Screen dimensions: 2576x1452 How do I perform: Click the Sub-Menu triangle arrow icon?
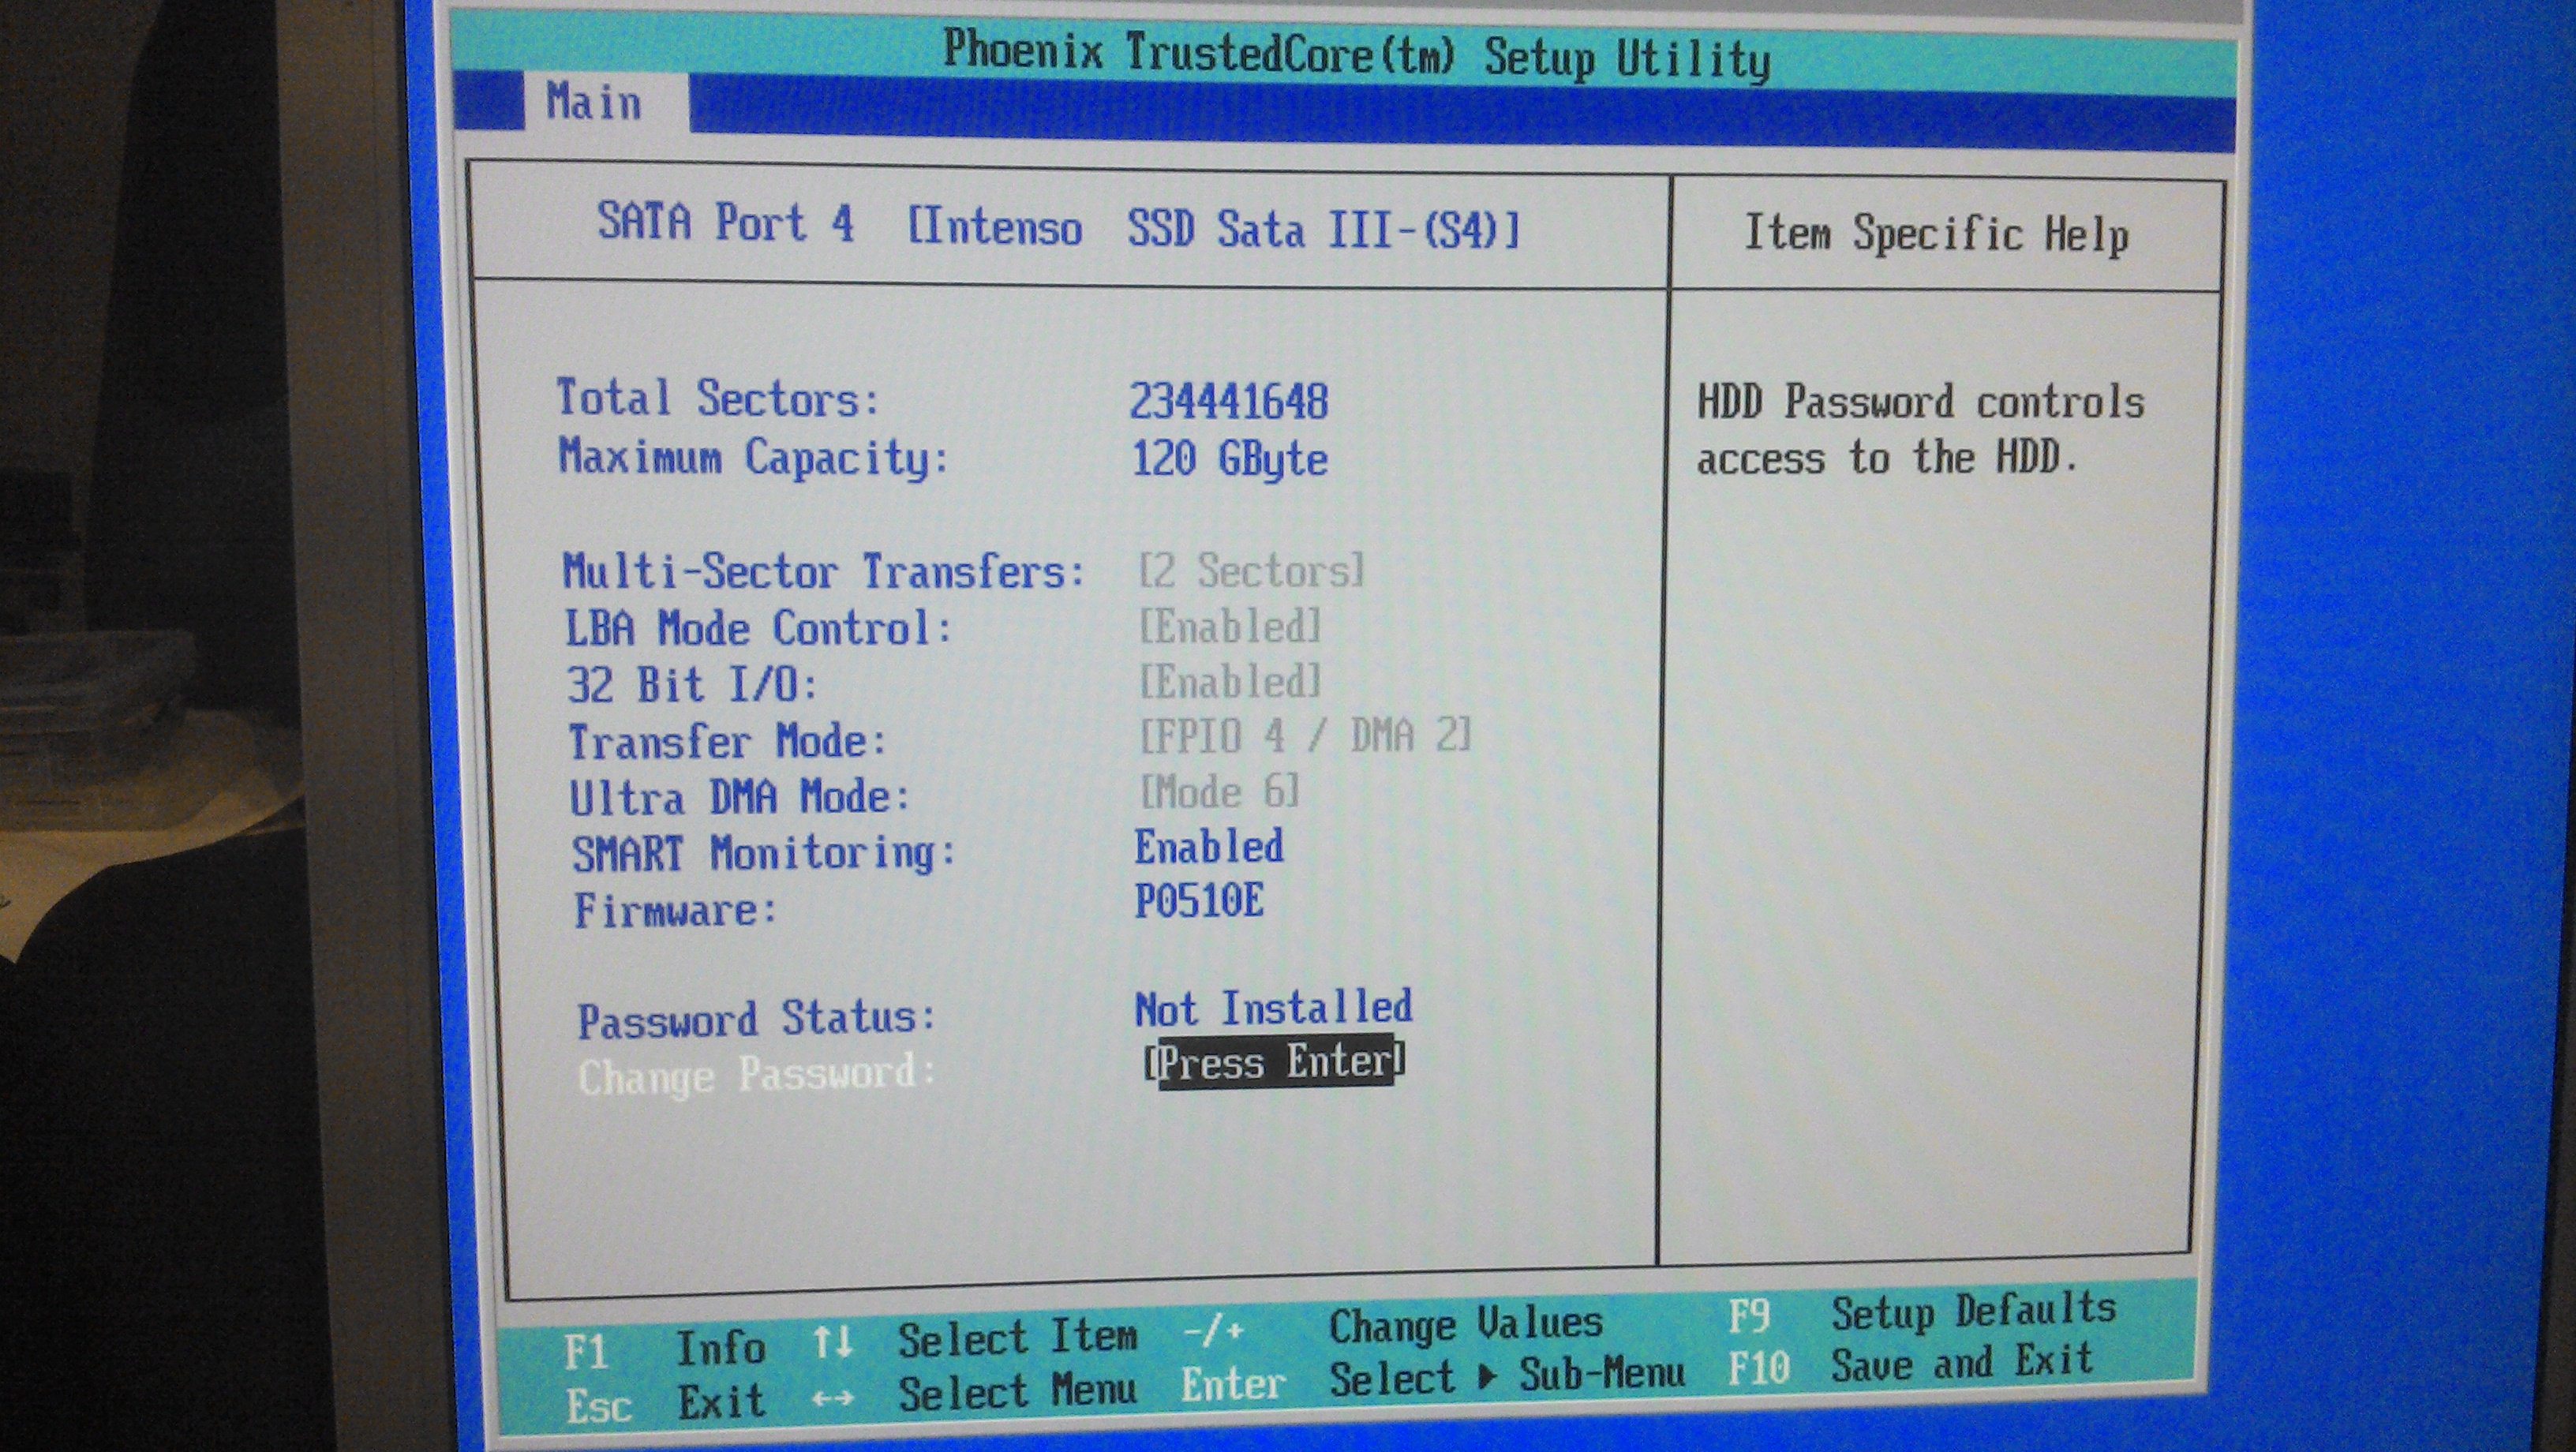[x=1488, y=1378]
